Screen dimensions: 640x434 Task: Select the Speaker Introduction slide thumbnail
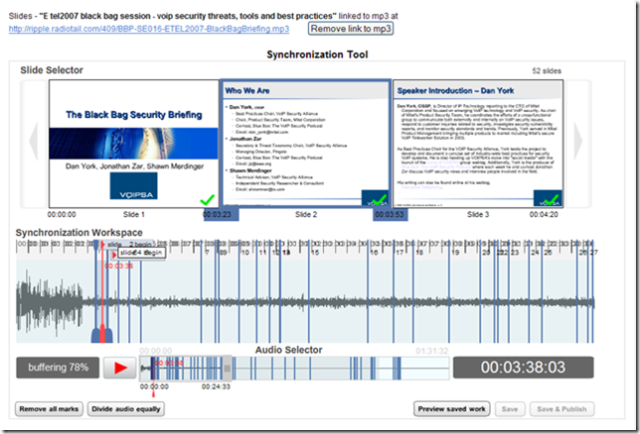[477, 144]
